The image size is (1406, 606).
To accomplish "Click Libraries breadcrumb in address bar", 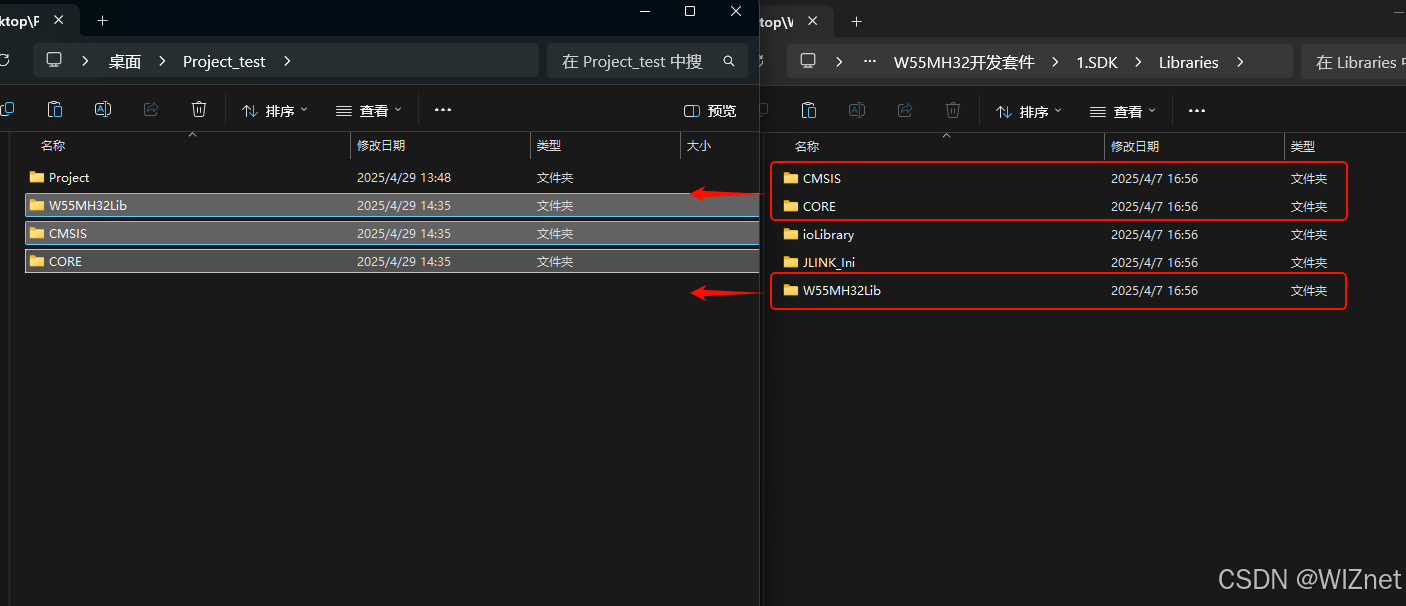I will [x=1189, y=62].
